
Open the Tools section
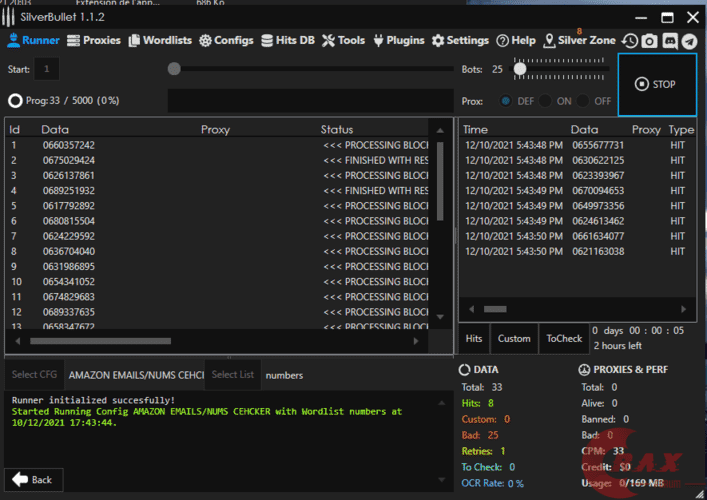(344, 41)
